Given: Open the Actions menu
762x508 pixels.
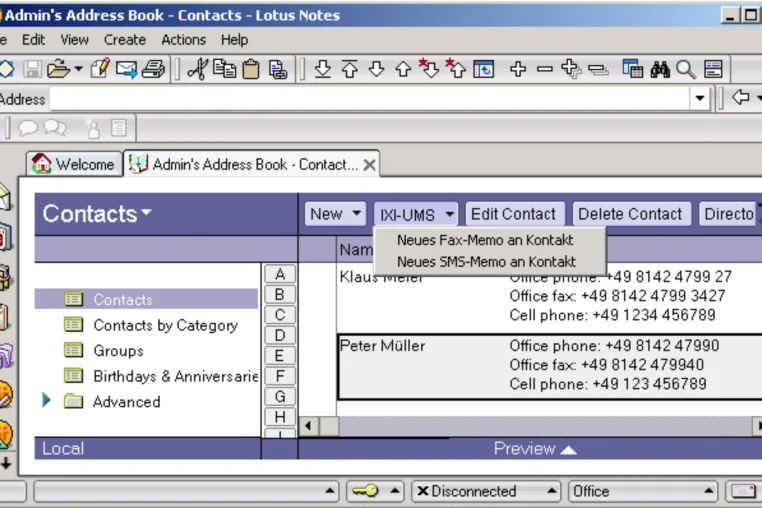Looking at the screenshot, I should (x=183, y=40).
